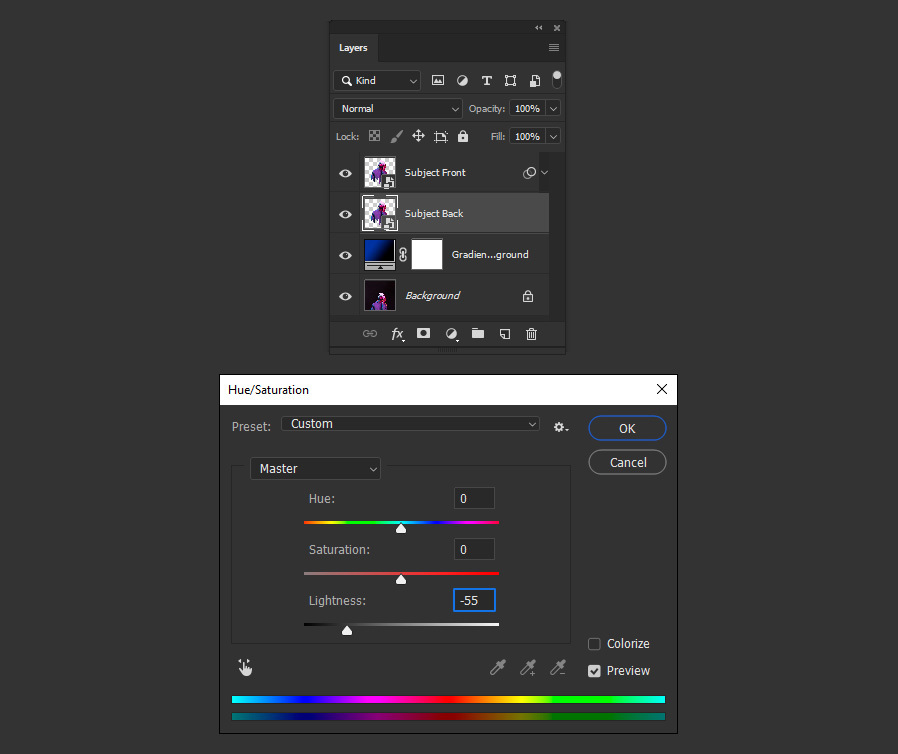Viewport: 898px width, 754px height.
Task: Create new fill or adjustment layer
Action: tap(451, 334)
